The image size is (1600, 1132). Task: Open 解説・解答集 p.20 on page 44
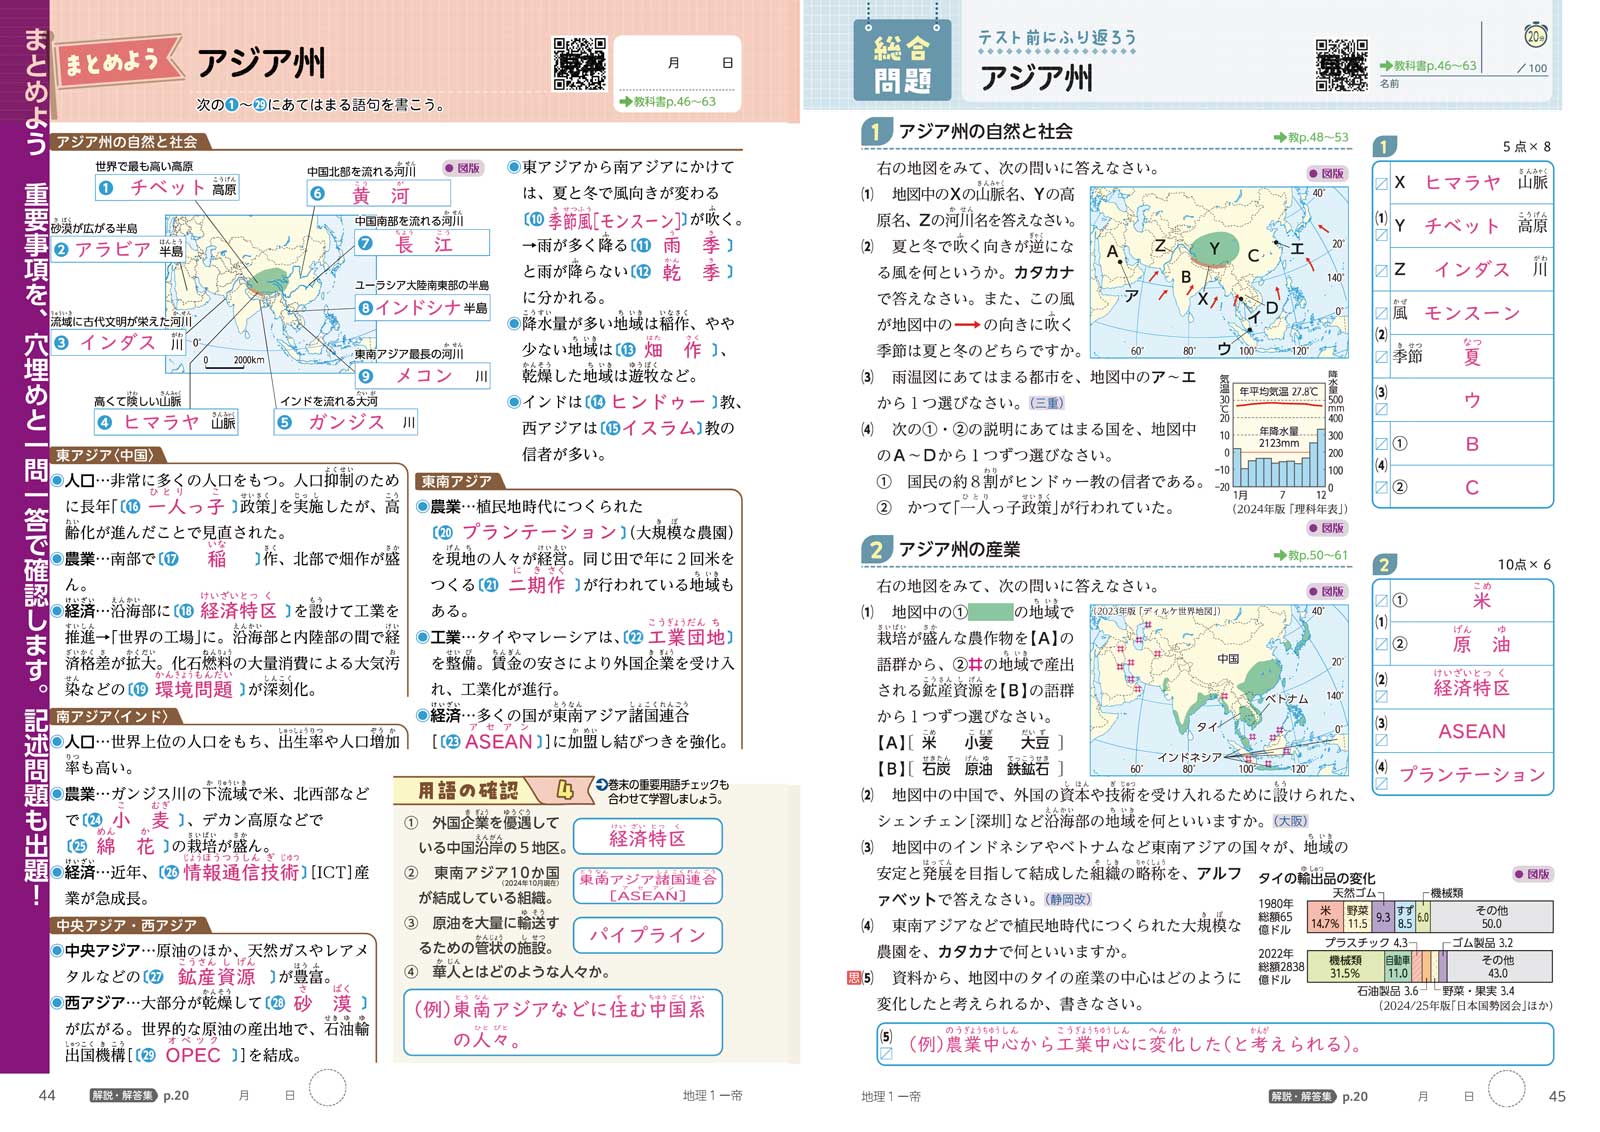point(139,1096)
